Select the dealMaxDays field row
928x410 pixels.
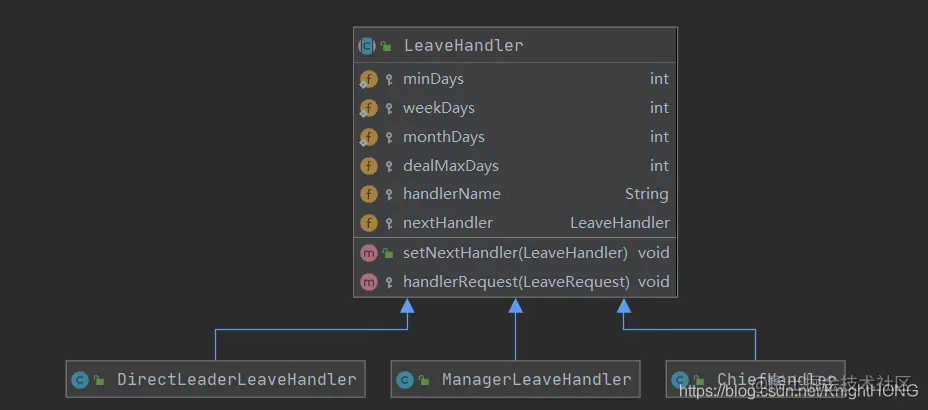(x=515, y=166)
